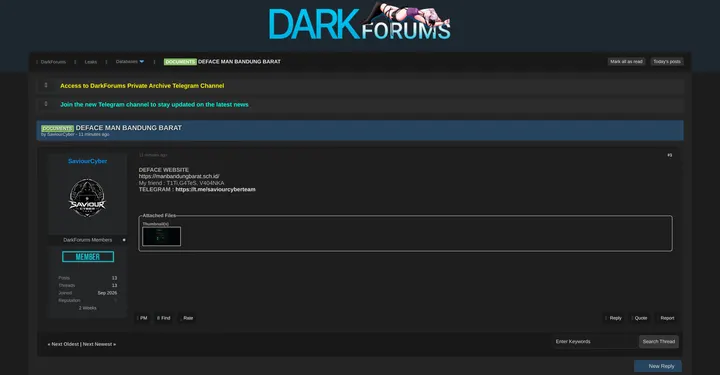
Task: Go to the Leaks breadcrumb
Action: tap(90, 62)
